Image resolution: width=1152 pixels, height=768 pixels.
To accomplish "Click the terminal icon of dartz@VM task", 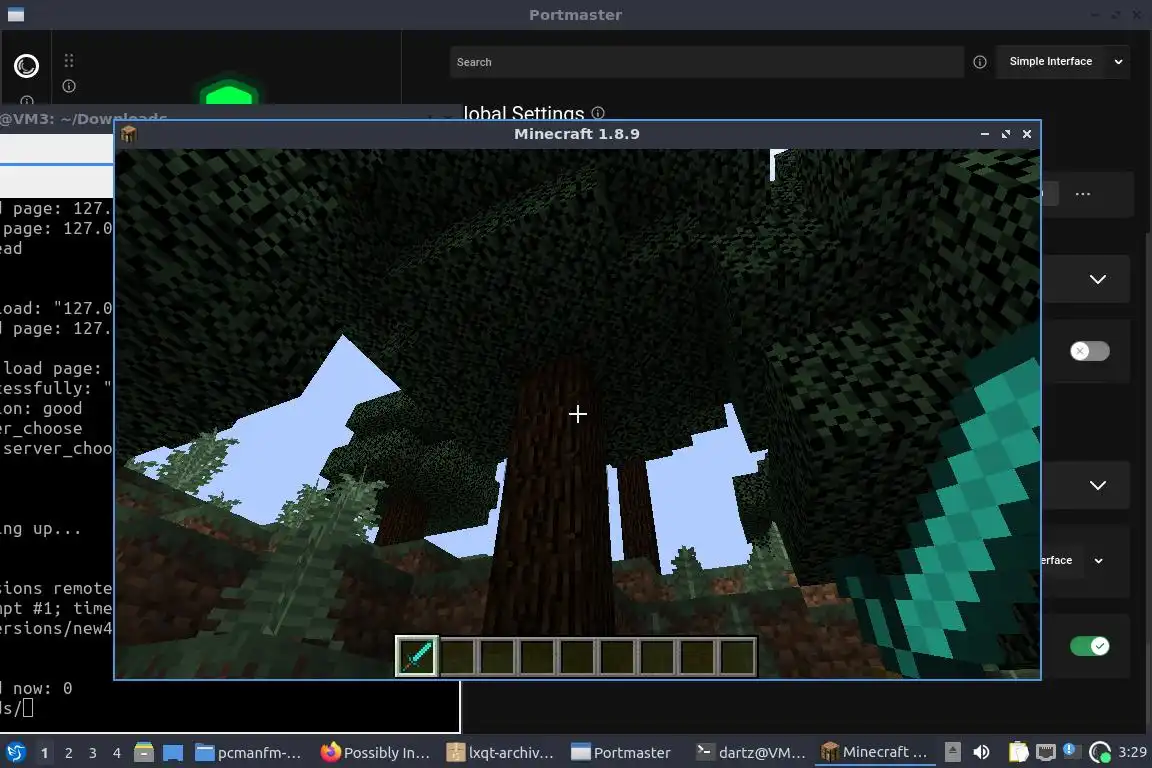I will (705, 752).
